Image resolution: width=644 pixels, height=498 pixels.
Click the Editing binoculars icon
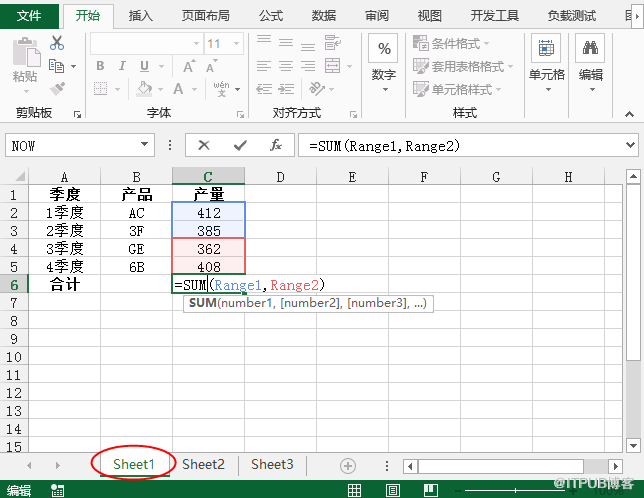pyautogui.click(x=590, y=49)
